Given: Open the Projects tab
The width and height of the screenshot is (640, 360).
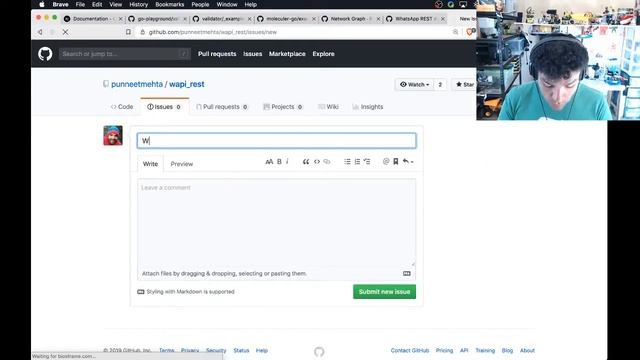Looking at the screenshot, I should click(x=283, y=107).
